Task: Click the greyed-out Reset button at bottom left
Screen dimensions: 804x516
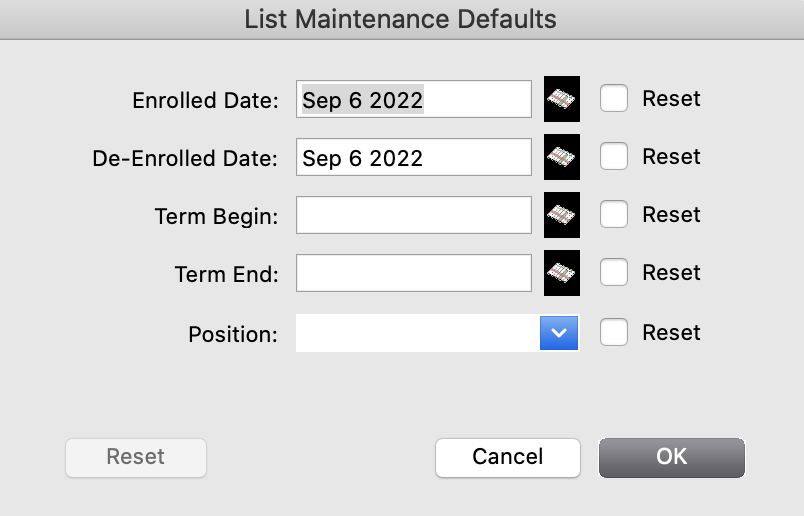Action: tap(135, 457)
